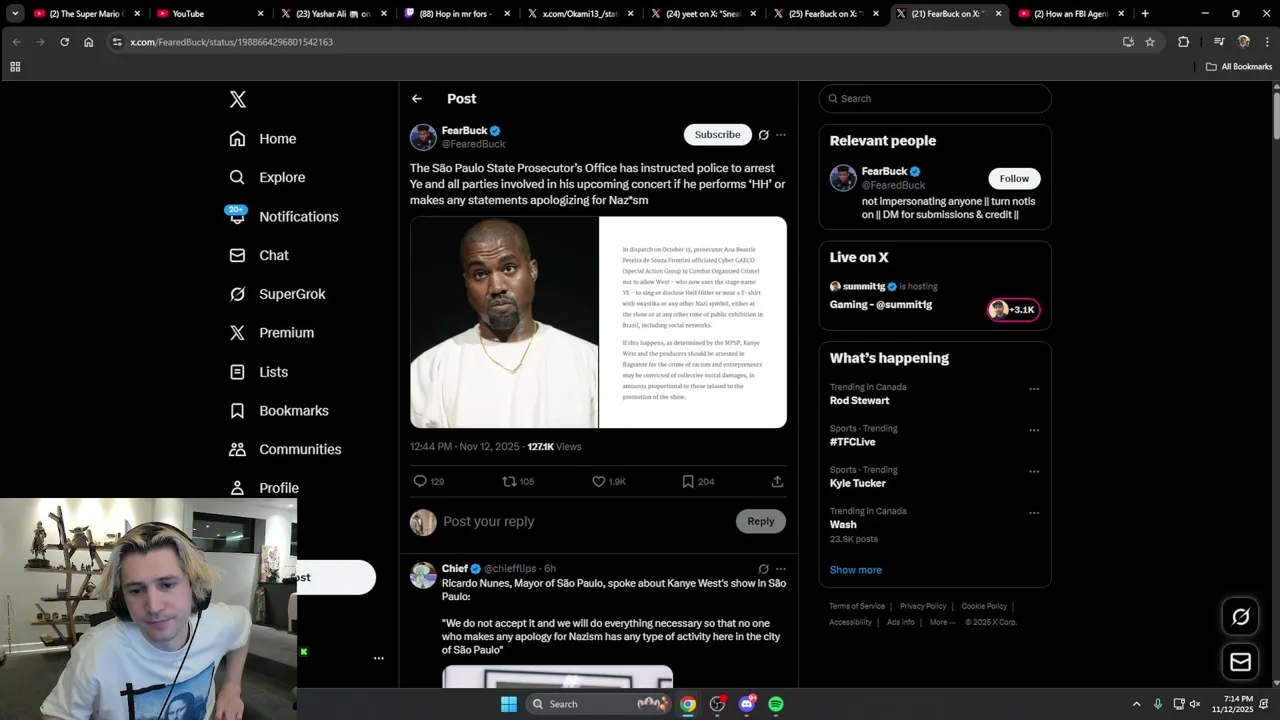Open more options on Chief reply

[781, 569]
